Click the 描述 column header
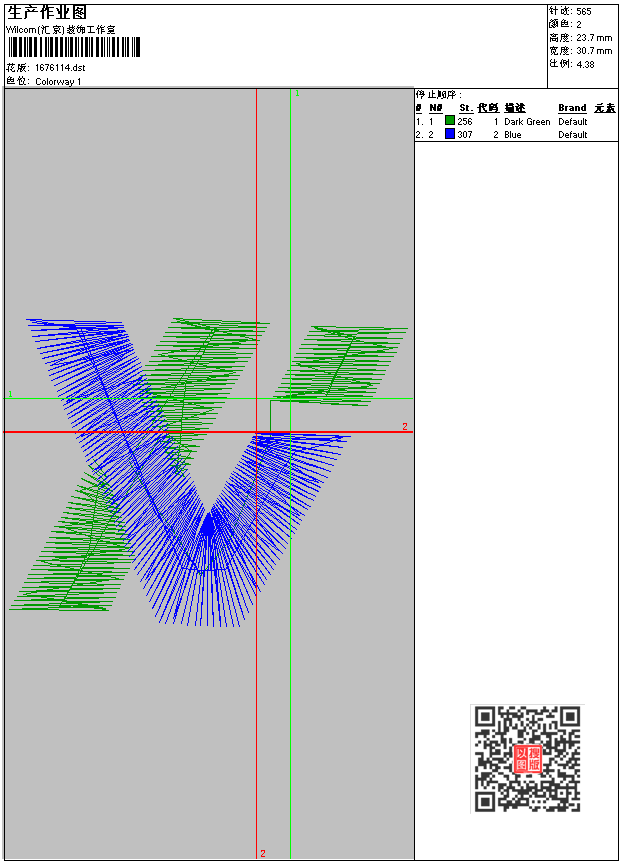Viewport: 620px width, 861px height. 515,108
